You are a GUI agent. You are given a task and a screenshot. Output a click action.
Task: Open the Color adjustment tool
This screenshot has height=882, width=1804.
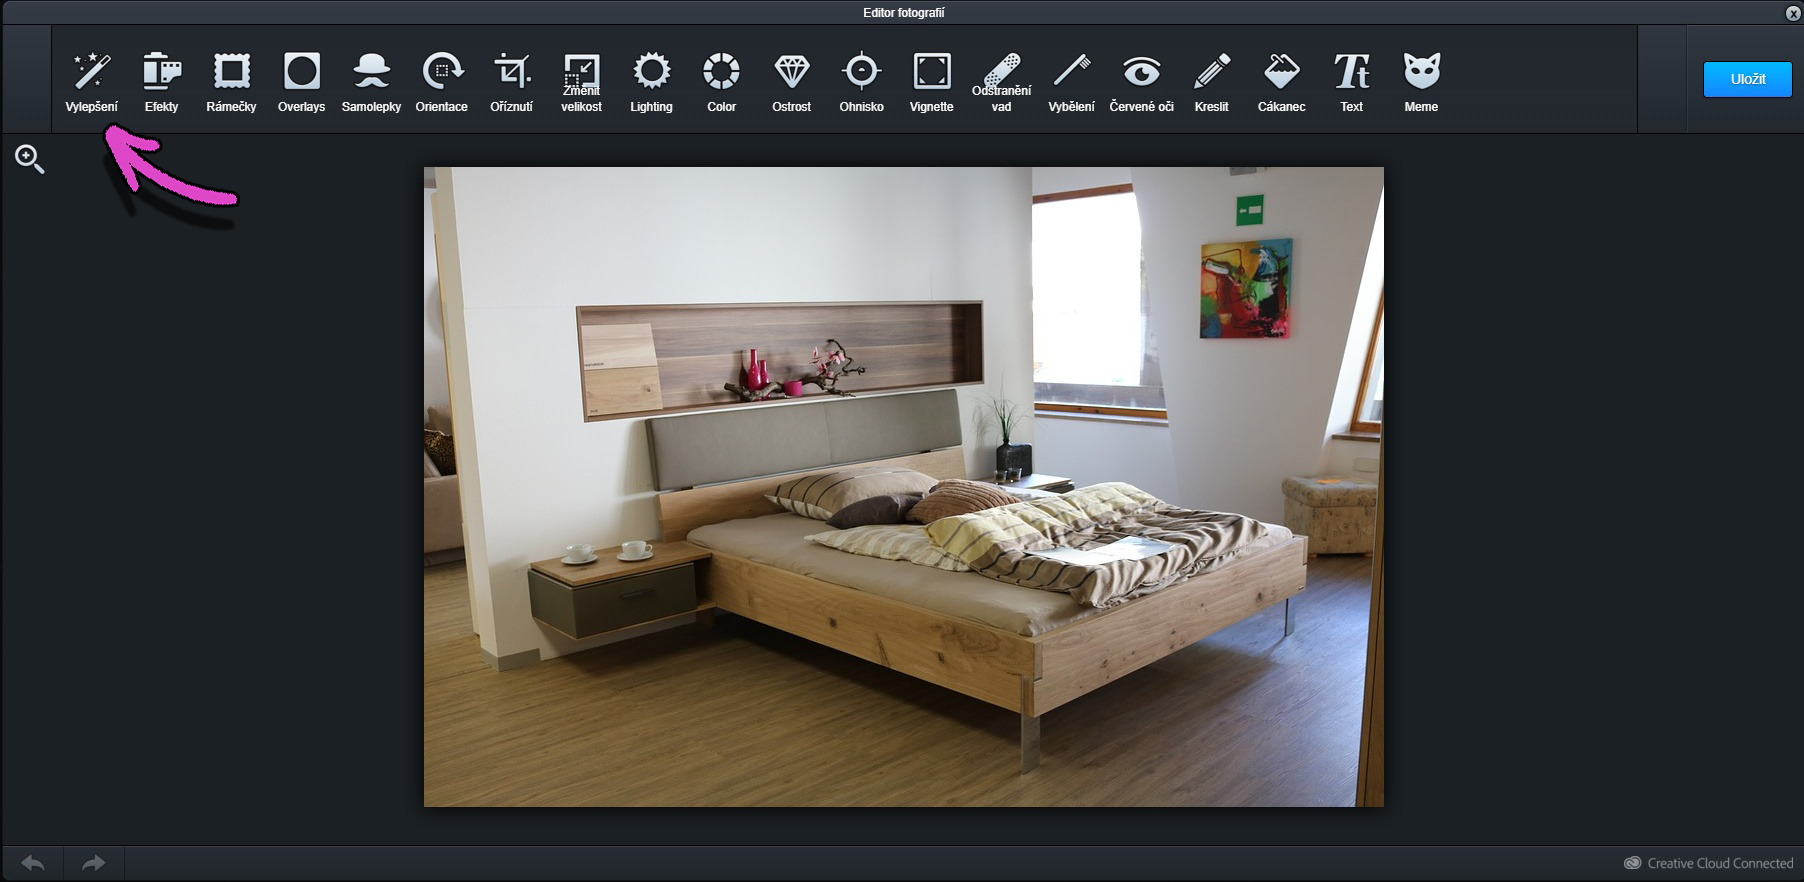[721, 82]
